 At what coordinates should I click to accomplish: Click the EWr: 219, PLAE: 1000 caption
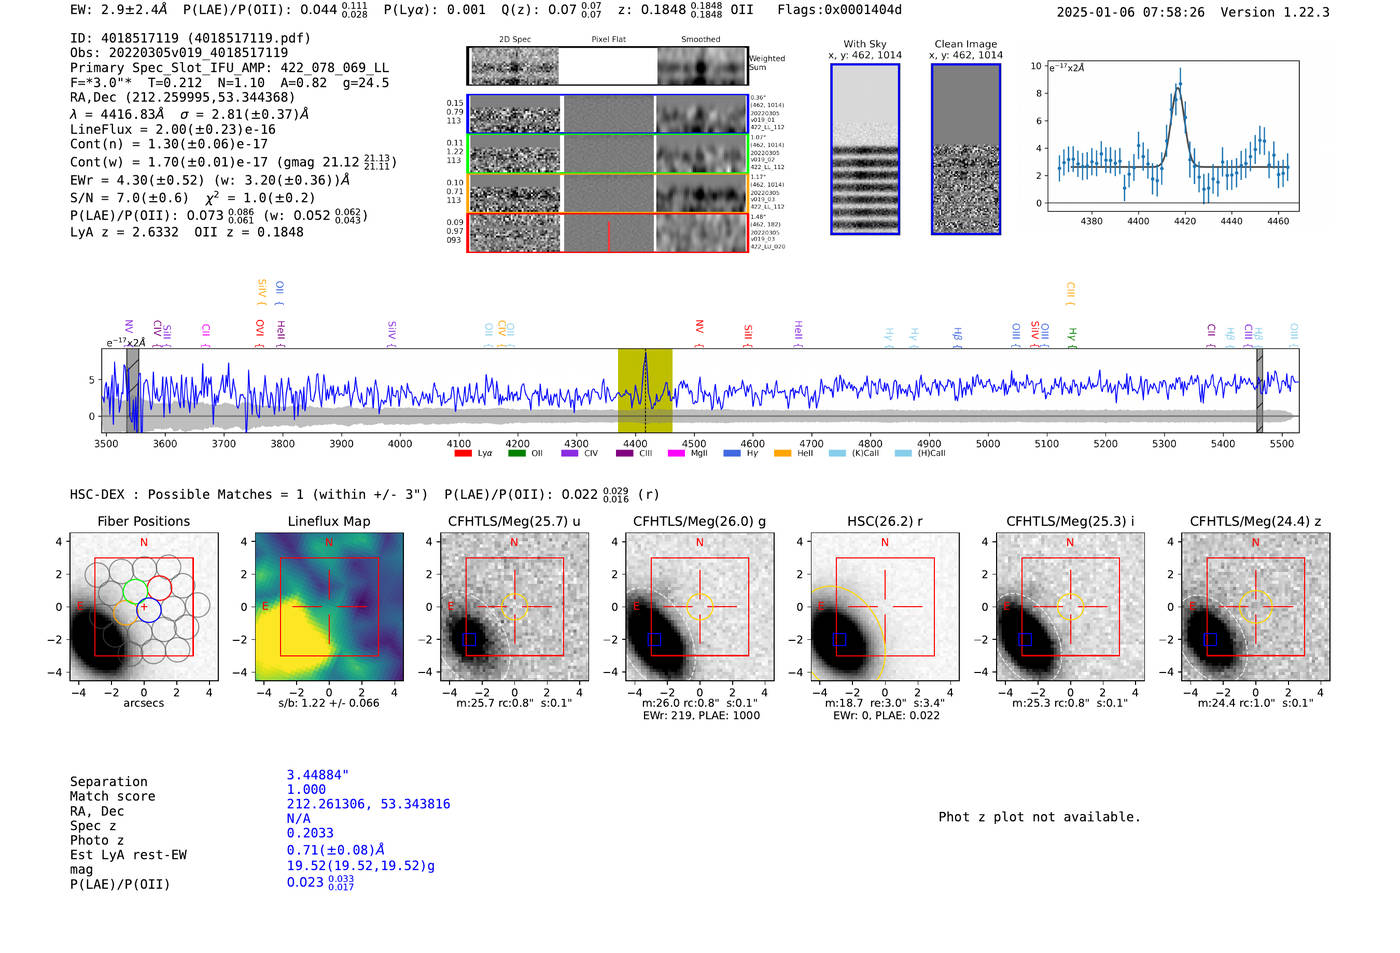700,716
